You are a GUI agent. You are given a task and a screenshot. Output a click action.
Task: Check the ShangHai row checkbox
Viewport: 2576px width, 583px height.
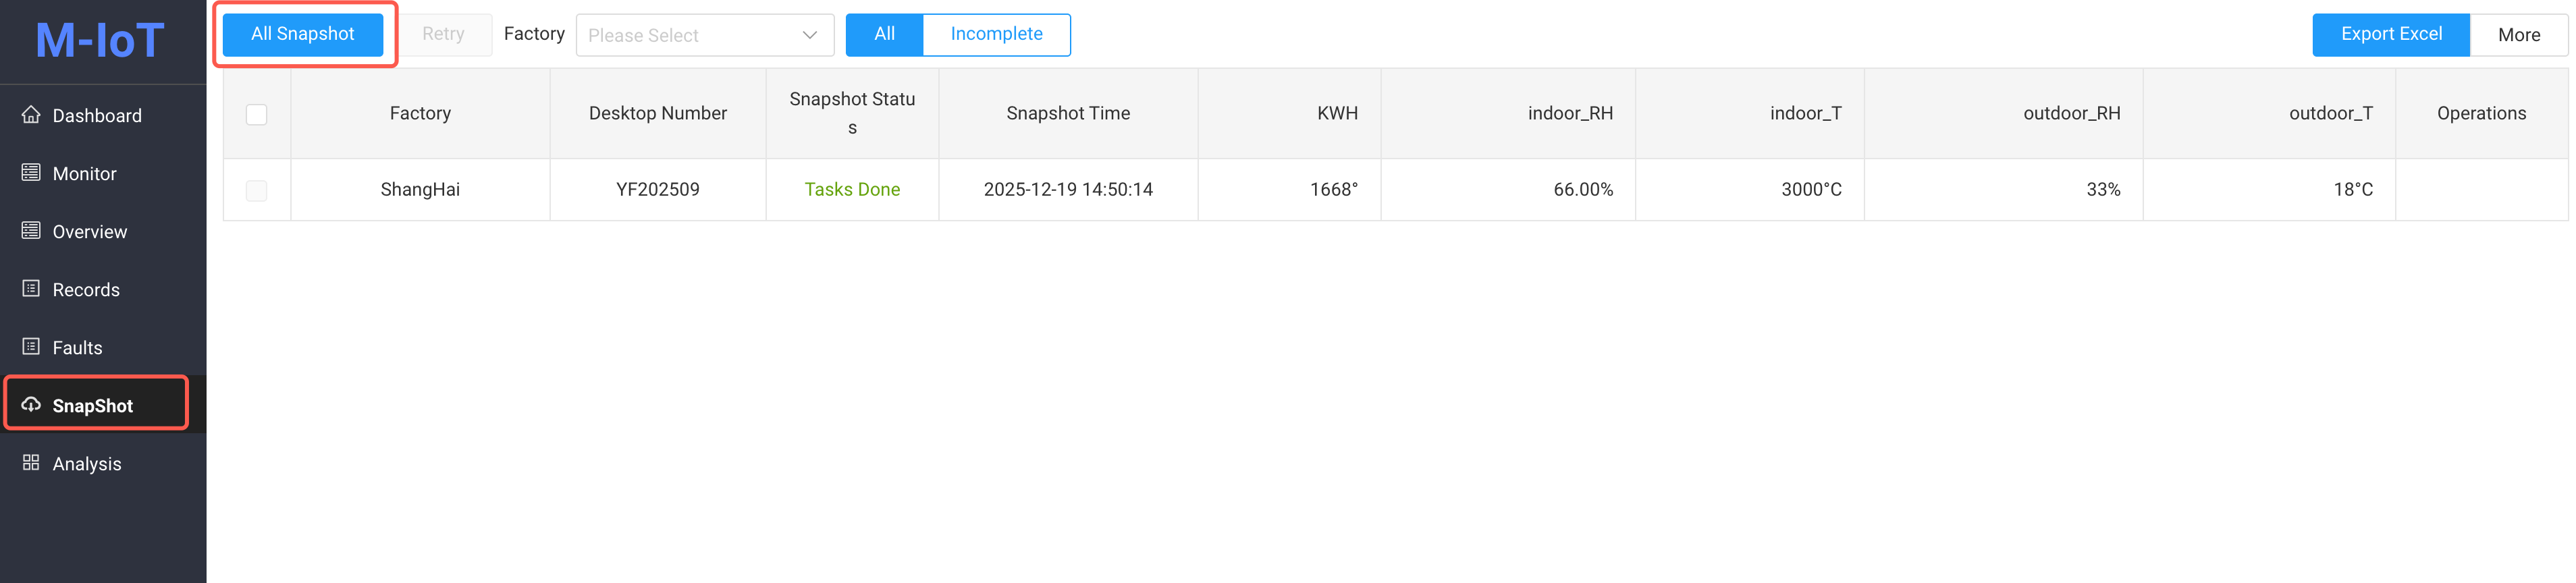(257, 190)
